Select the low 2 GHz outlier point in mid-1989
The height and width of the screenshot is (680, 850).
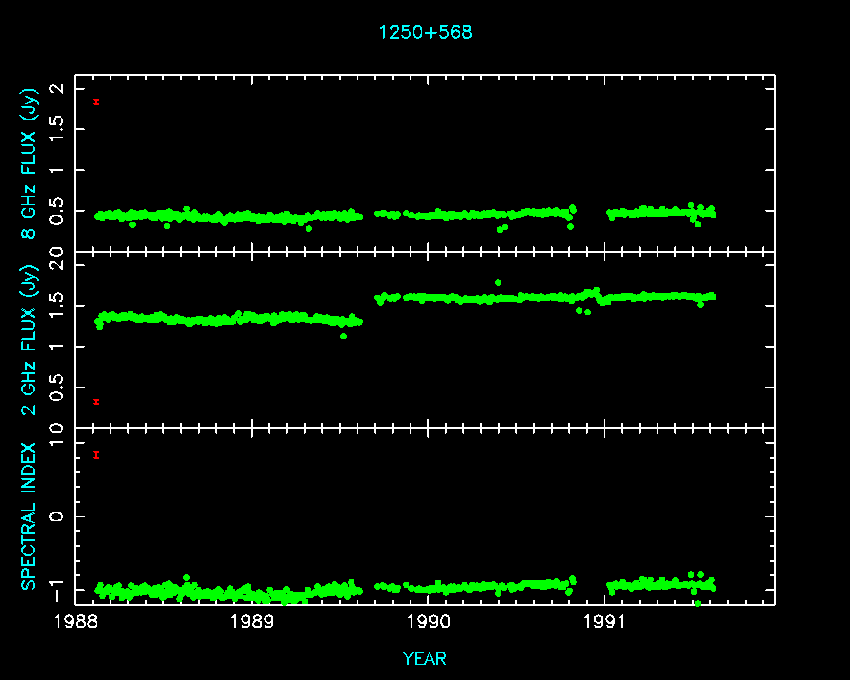343,336
